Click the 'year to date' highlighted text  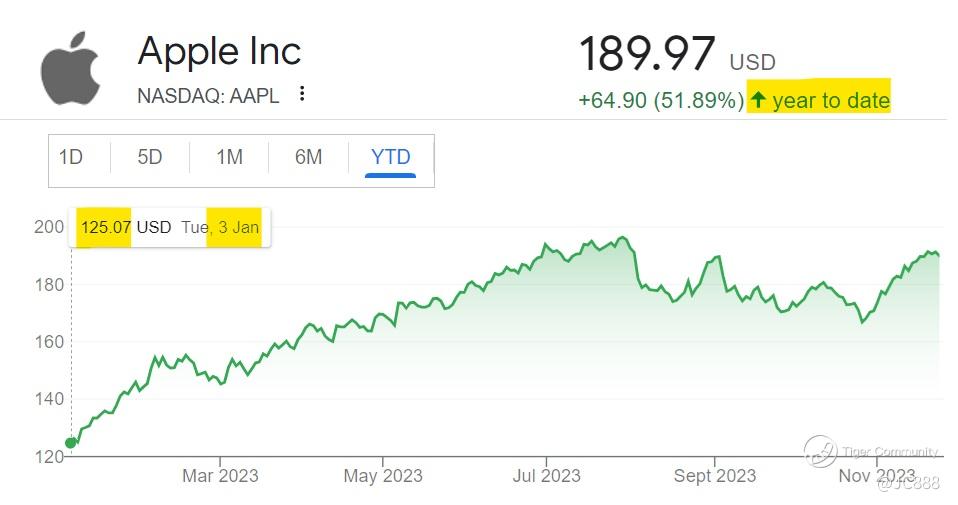(830, 100)
